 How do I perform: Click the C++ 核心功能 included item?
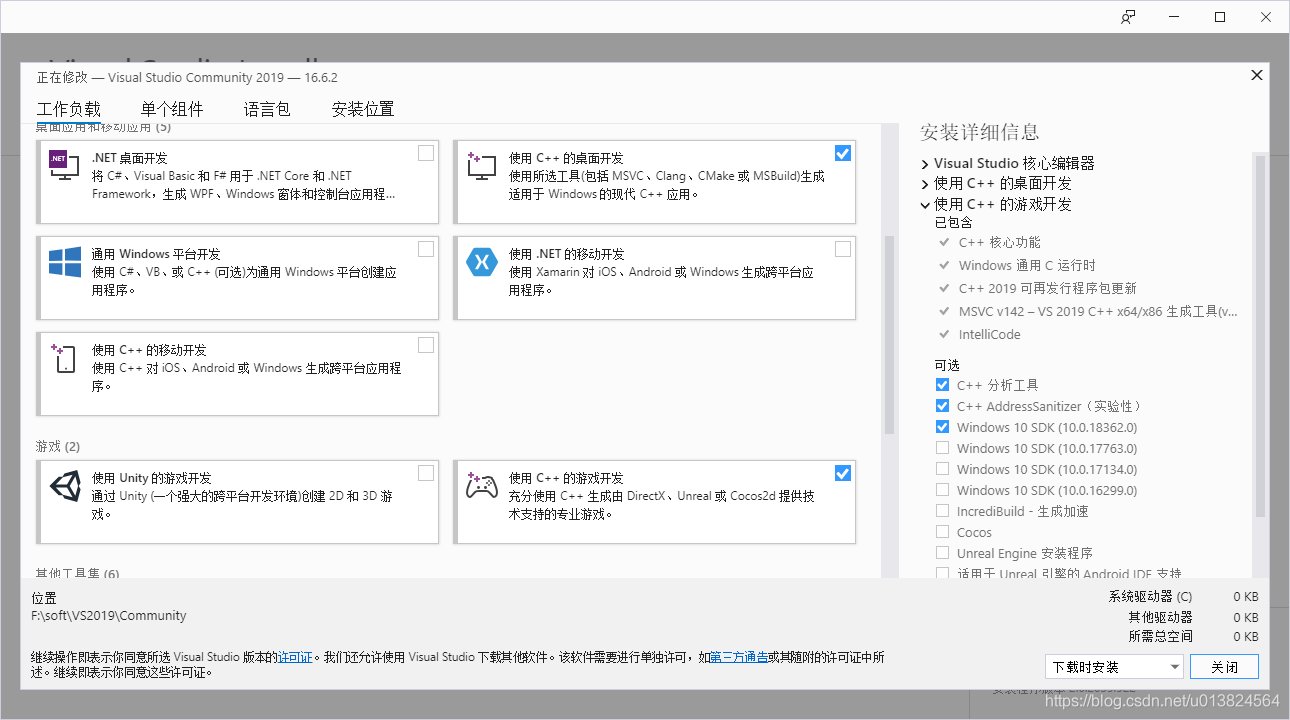coord(999,242)
